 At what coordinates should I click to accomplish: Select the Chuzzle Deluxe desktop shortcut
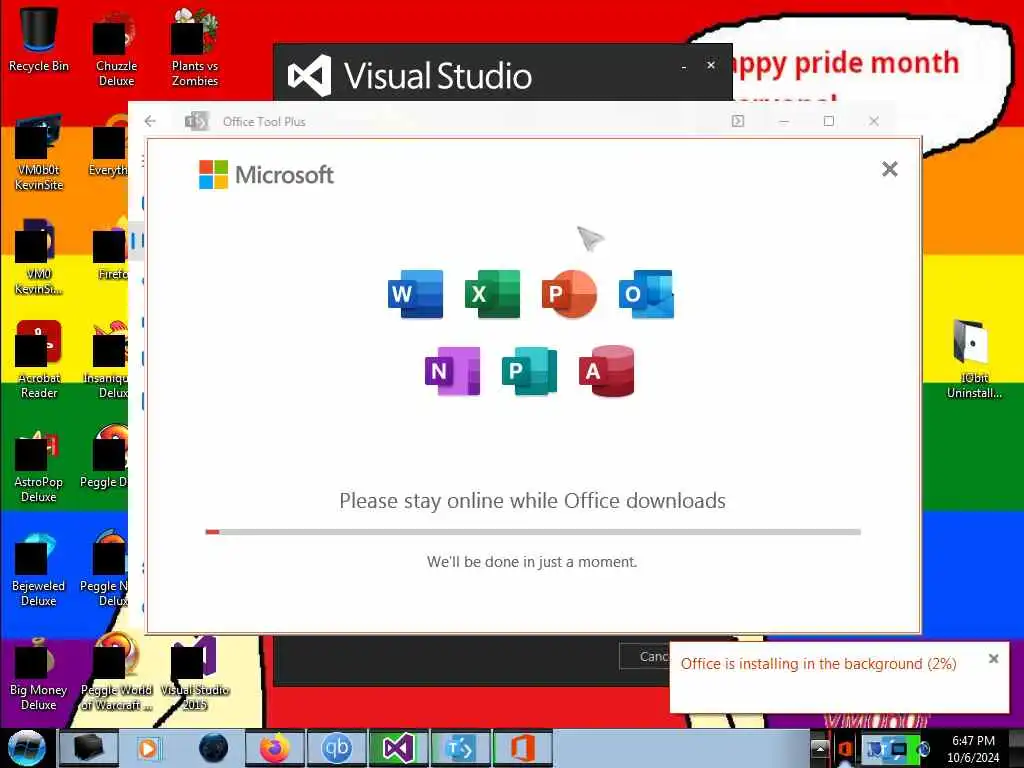pyautogui.click(x=116, y=50)
